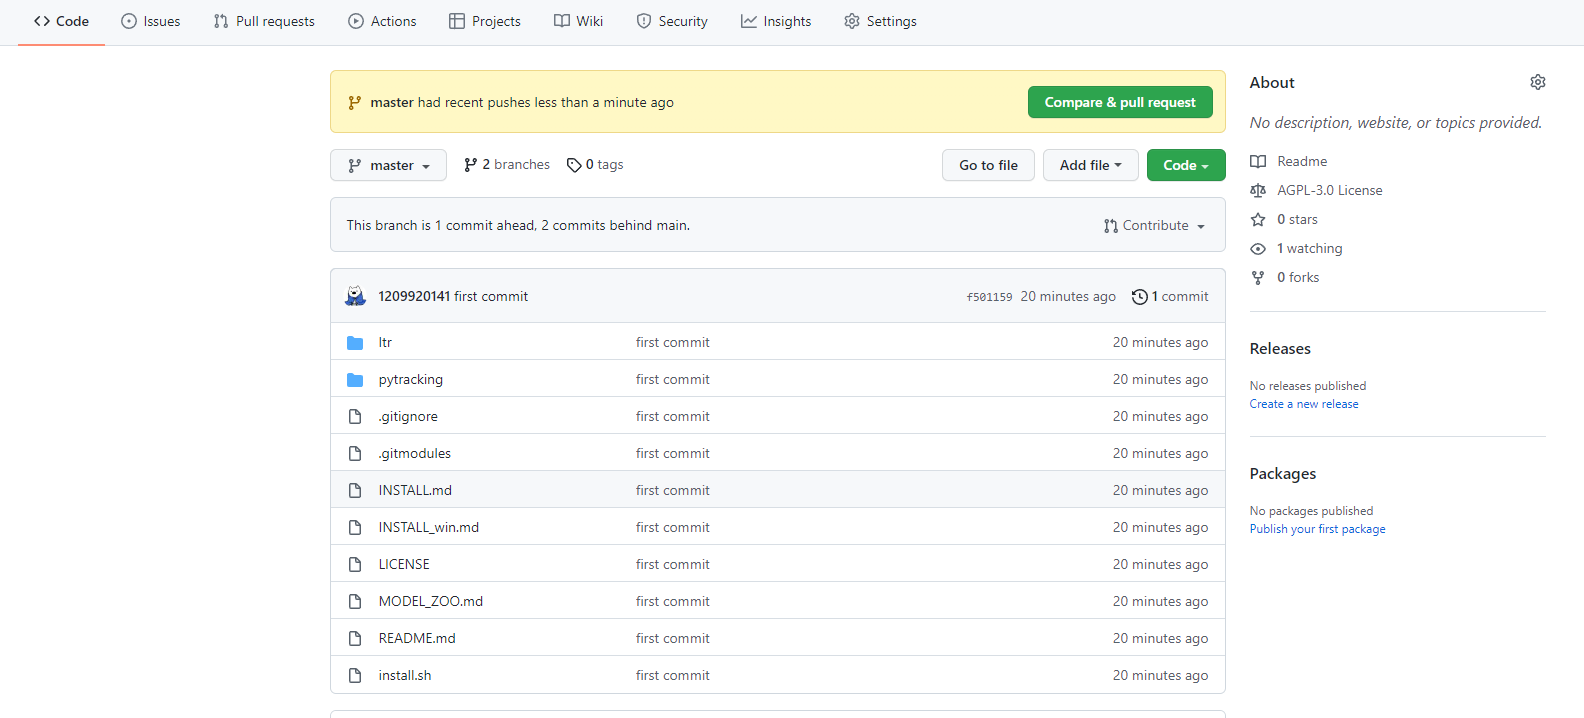1584x718 pixels.
Task: View the 1 watching link
Action: pyautogui.click(x=1297, y=248)
